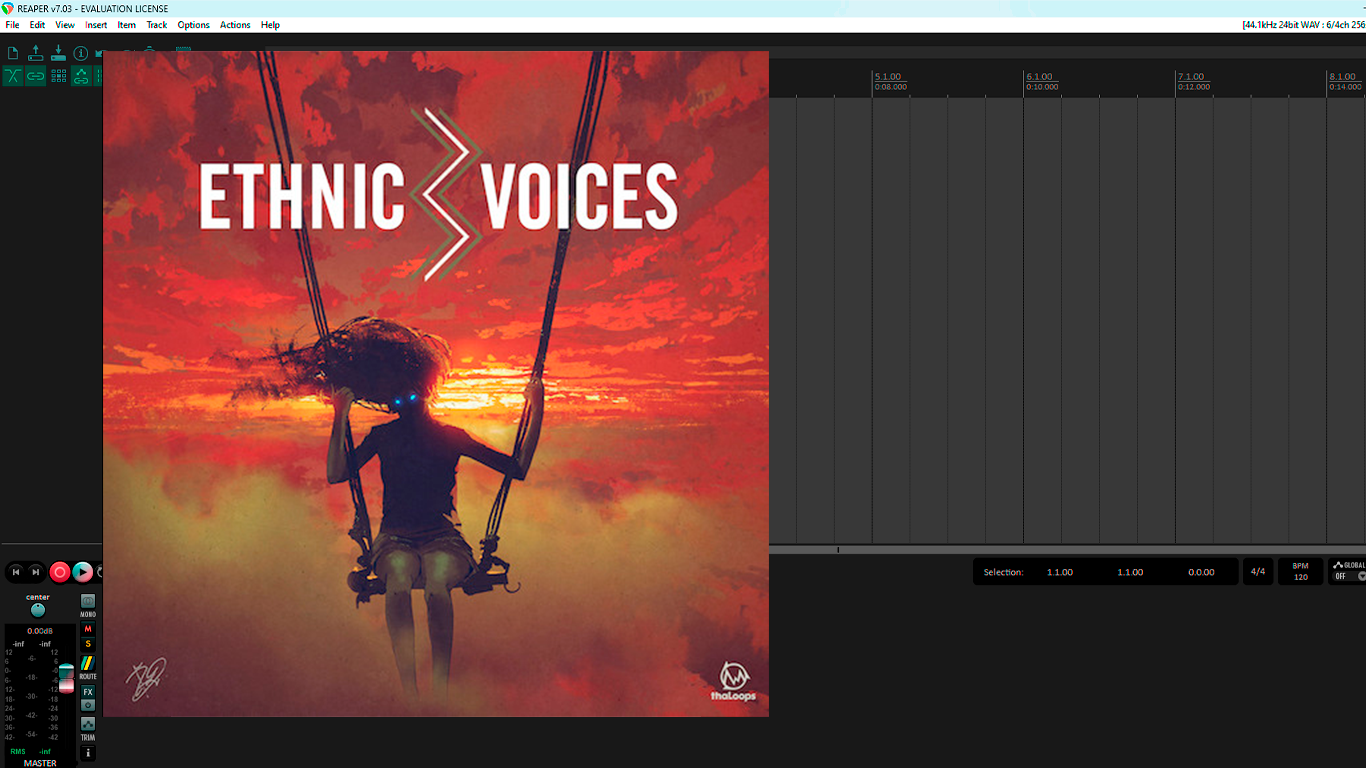
Task: Toggle item grouping chain-link button
Action: pos(36,76)
